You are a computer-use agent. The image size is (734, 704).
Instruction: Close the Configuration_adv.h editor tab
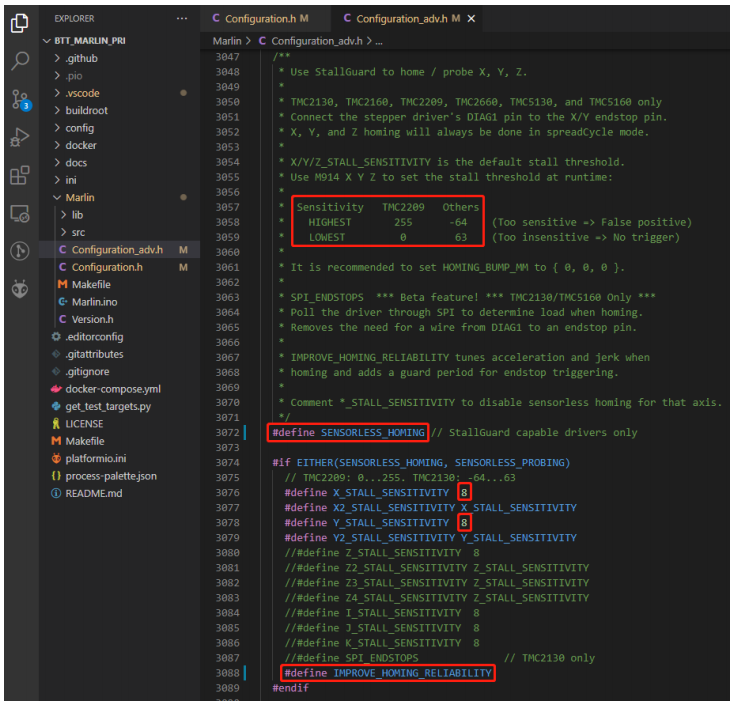point(472,18)
